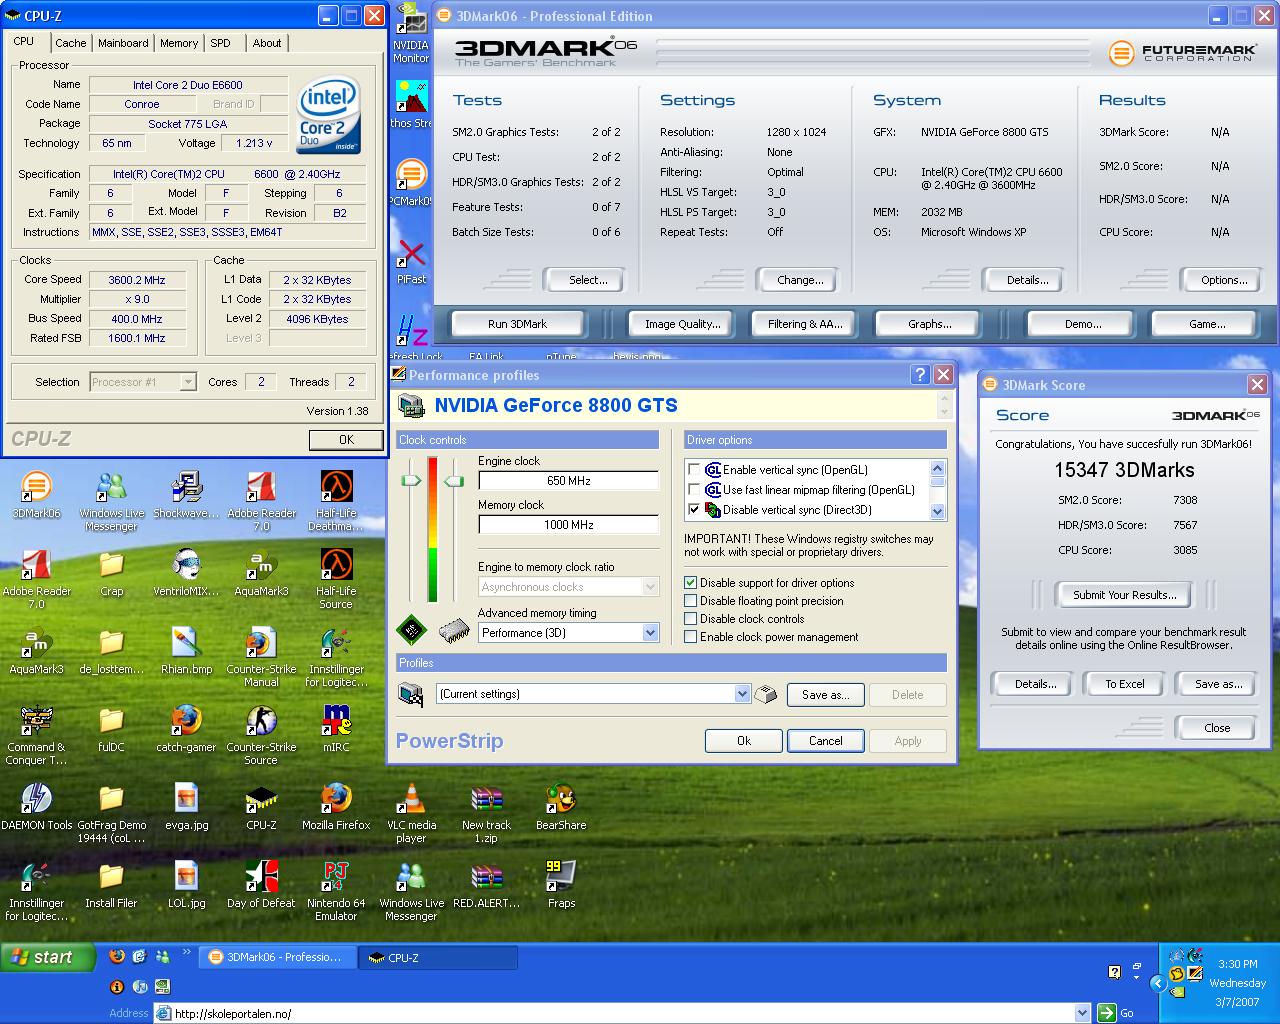This screenshot has height=1024, width=1280.
Task: Launch the Command & Conquer shortcut
Action: pyautogui.click(x=36, y=722)
